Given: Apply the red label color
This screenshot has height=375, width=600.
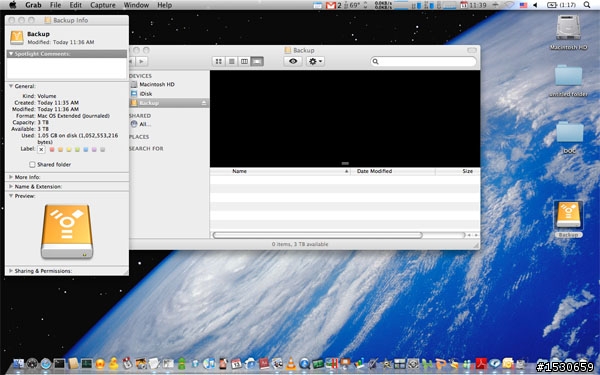Looking at the screenshot, I should (x=52, y=149).
